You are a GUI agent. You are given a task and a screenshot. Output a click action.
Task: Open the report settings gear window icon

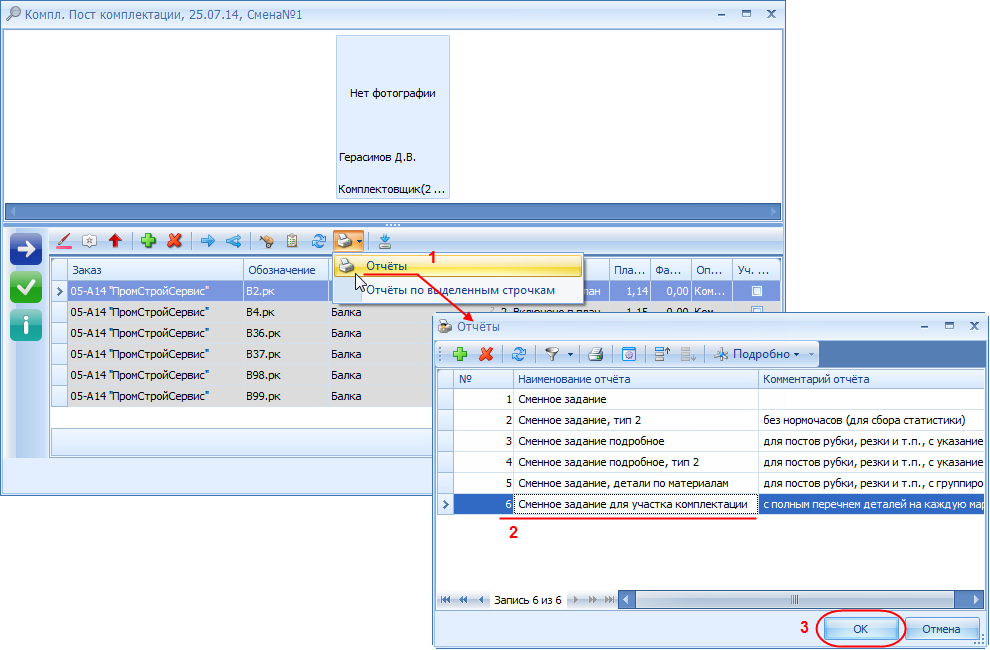629,354
